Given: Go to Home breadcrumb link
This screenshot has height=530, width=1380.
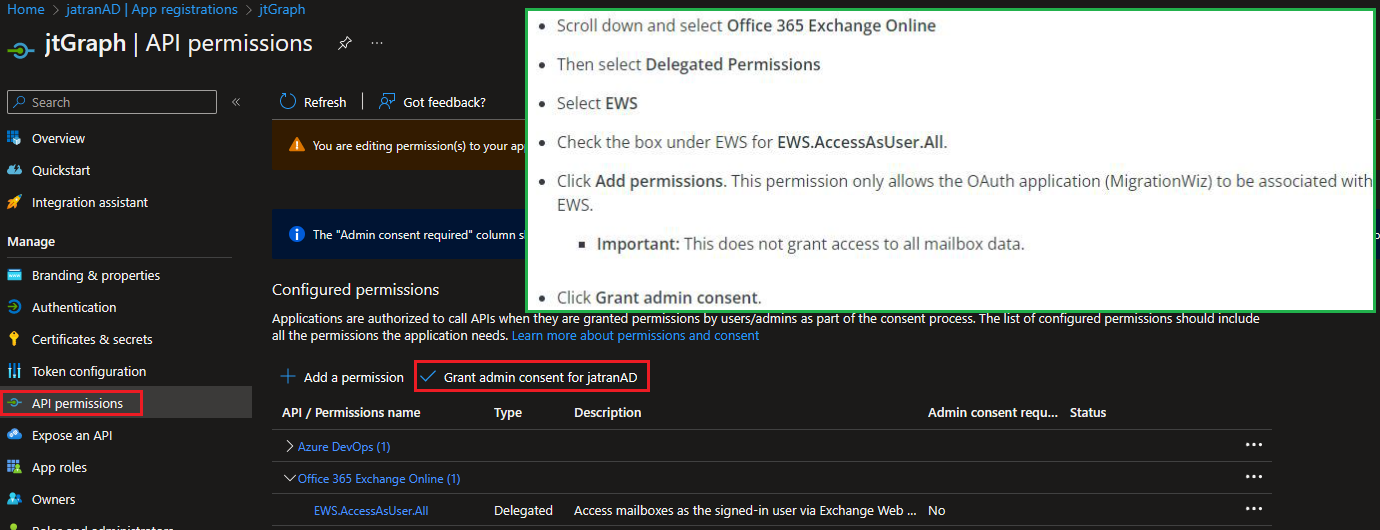Looking at the screenshot, I should click(x=26, y=9).
